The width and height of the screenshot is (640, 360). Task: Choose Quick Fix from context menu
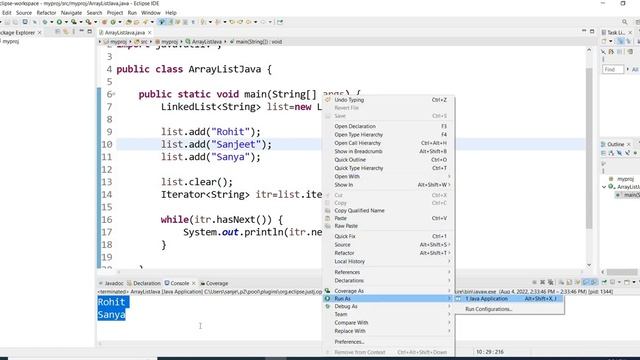coord(345,236)
